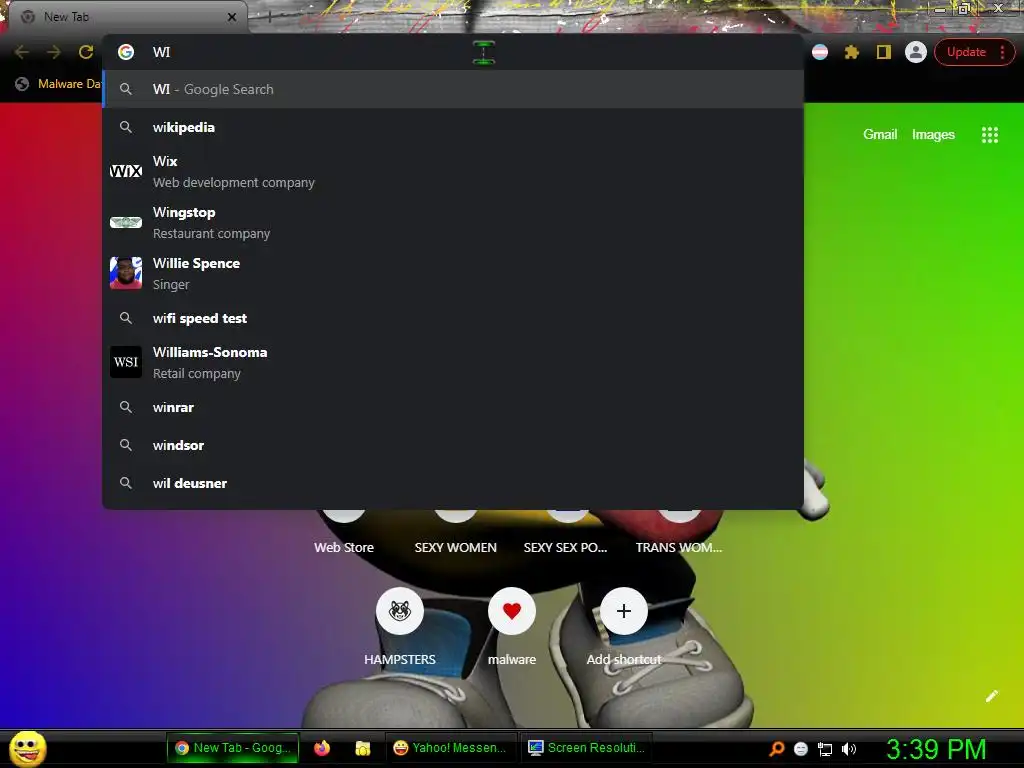1024x768 pixels.
Task: Switch to Yahoo! Messenger taskbar item
Action: click(451, 748)
